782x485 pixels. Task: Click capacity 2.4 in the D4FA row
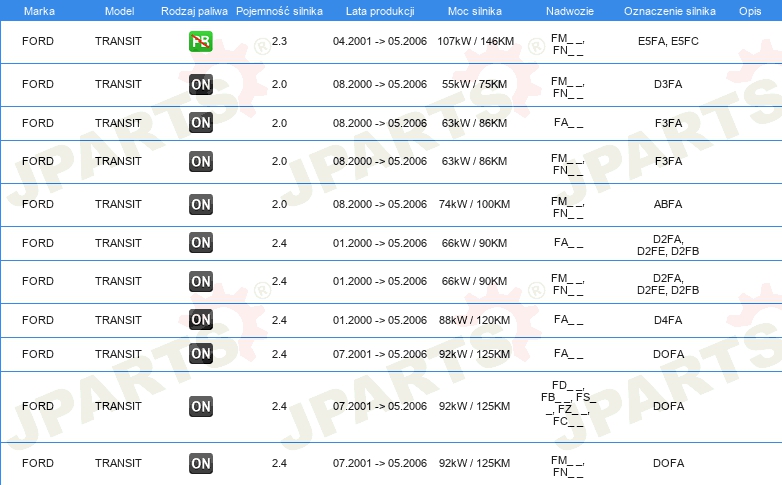(x=279, y=320)
